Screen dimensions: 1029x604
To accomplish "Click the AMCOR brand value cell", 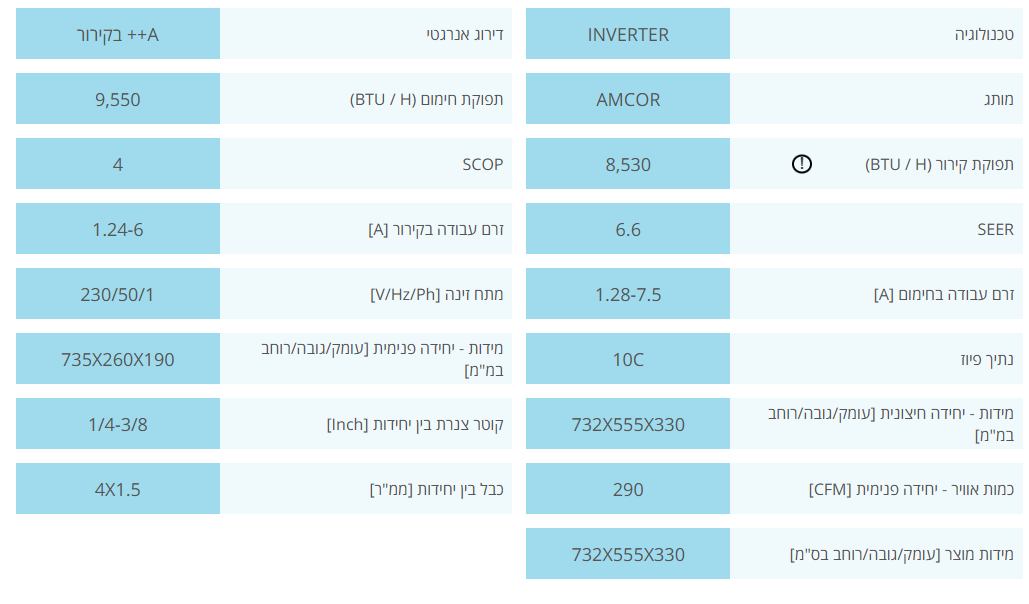I will click(x=627, y=98).
